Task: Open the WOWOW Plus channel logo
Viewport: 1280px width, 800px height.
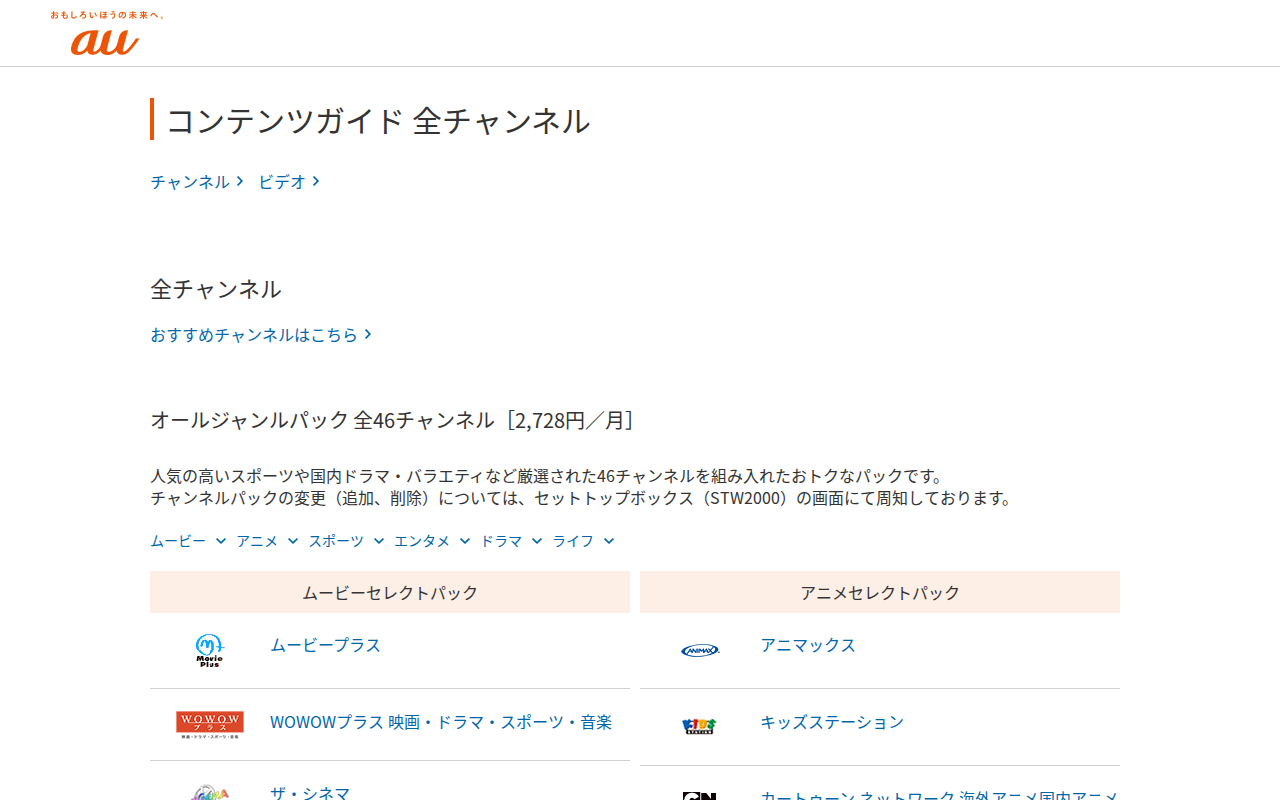Action: [x=209, y=725]
